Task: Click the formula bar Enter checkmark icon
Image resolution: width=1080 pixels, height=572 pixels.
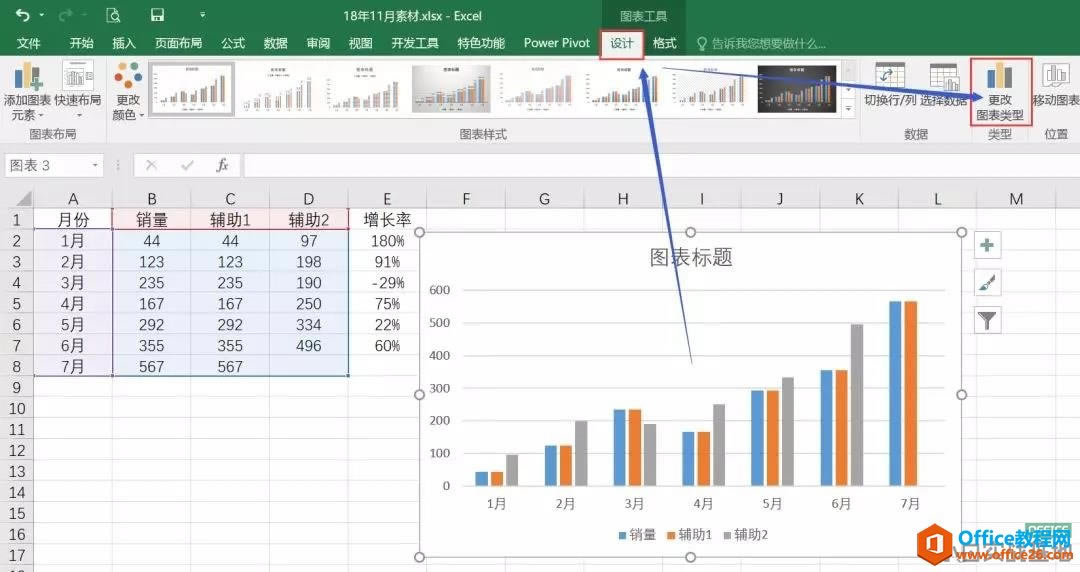Action: click(x=187, y=165)
